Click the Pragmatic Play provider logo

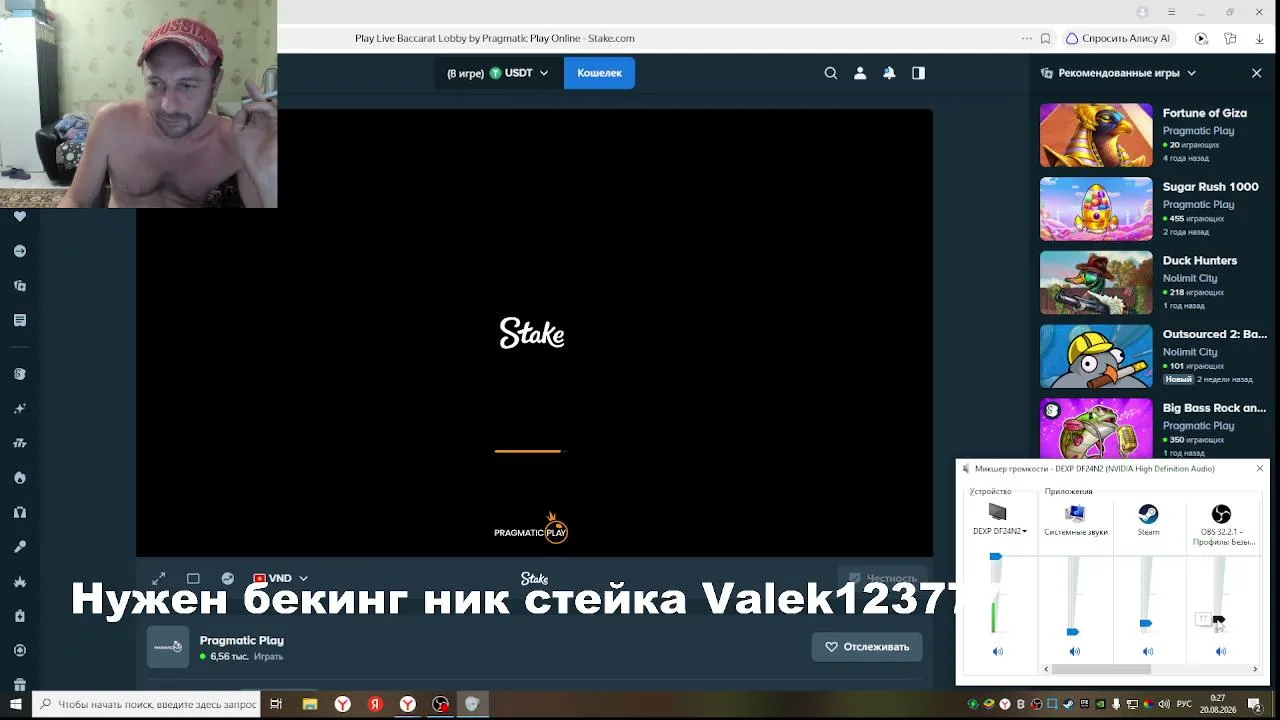click(168, 647)
